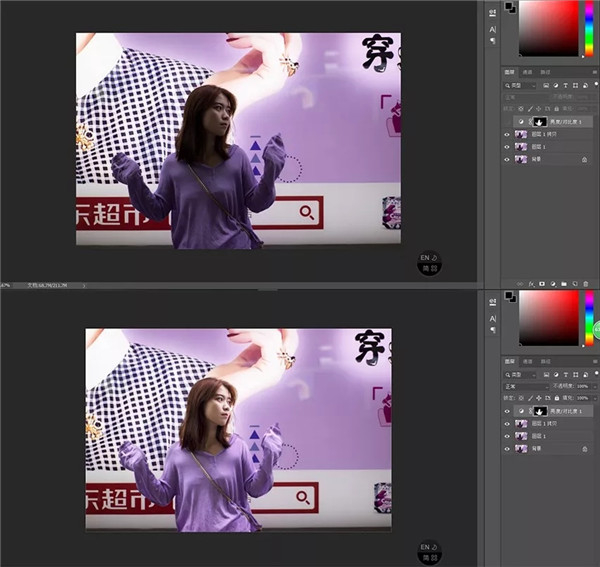Hide the 亮度/对比度 1 layer in lower panel
The height and width of the screenshot is (567, 600).
(x=508, y=411)
